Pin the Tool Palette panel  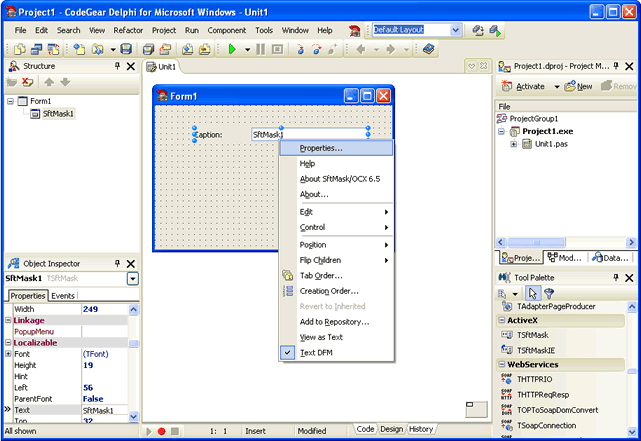click(x=616, y=278)
